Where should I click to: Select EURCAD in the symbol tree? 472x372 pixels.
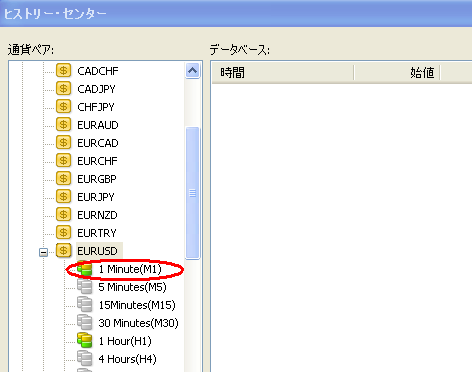click(98, 143)
